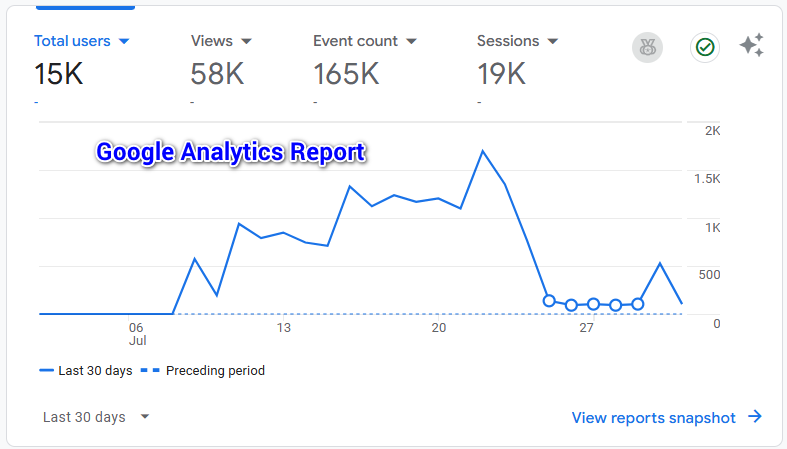Select the 58K Views metric value
Viewport: 787px width, 449px height.
216,73
